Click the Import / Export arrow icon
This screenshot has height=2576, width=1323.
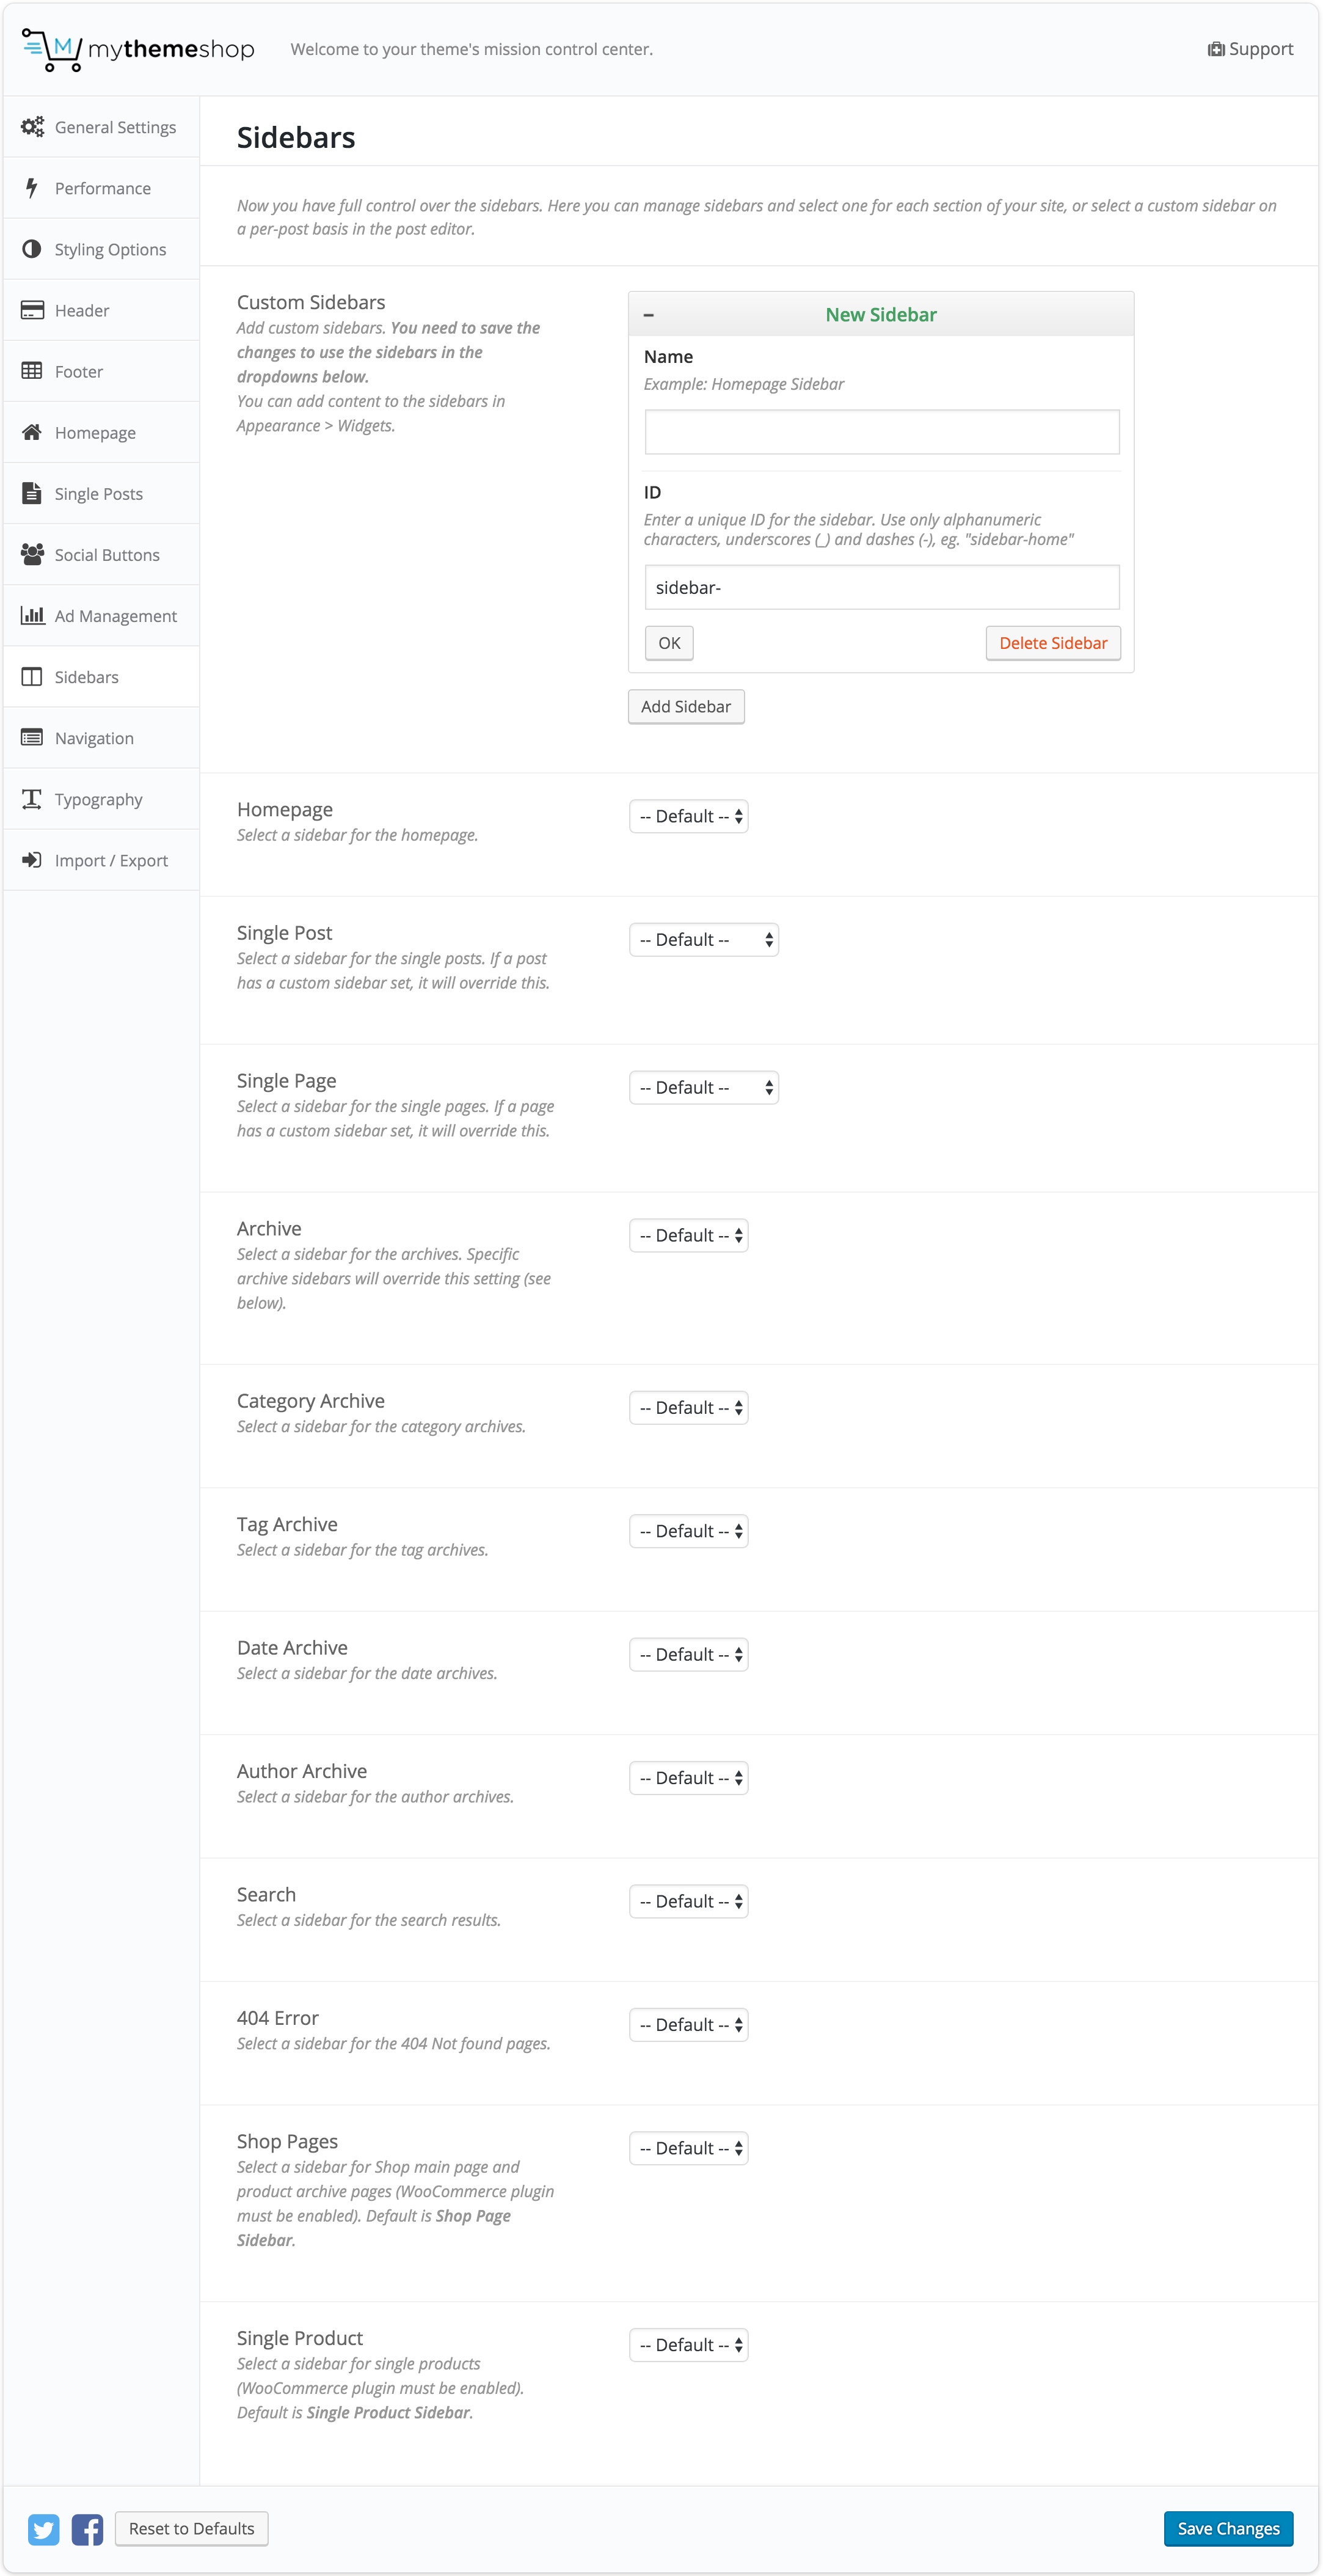(31, 859)
